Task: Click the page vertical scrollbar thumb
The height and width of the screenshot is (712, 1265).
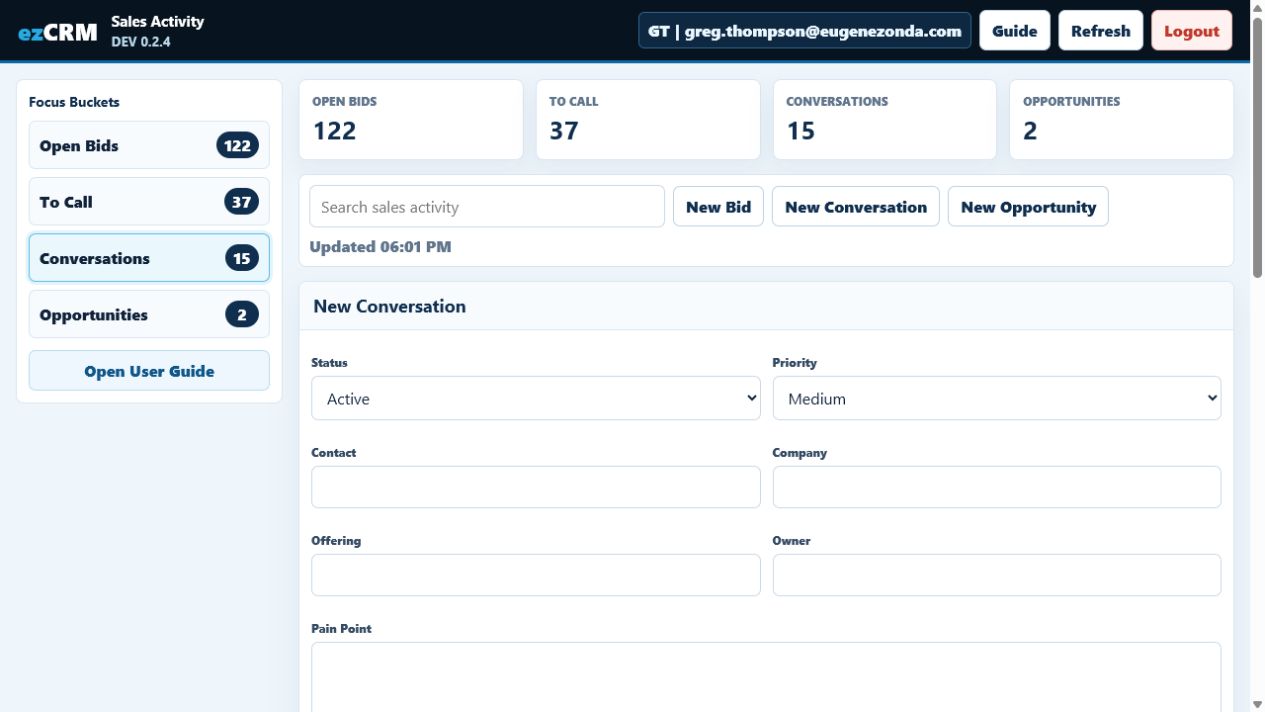Action: (x=1257, y=147)
